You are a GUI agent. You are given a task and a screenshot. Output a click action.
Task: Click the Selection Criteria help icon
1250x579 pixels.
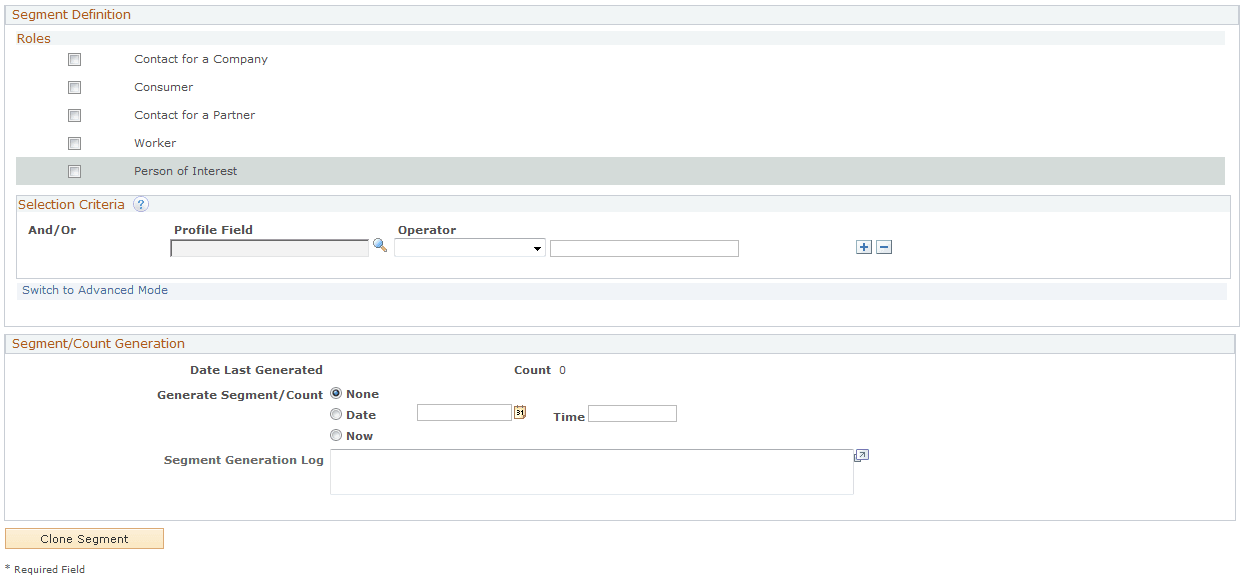[x=141, y=204]
